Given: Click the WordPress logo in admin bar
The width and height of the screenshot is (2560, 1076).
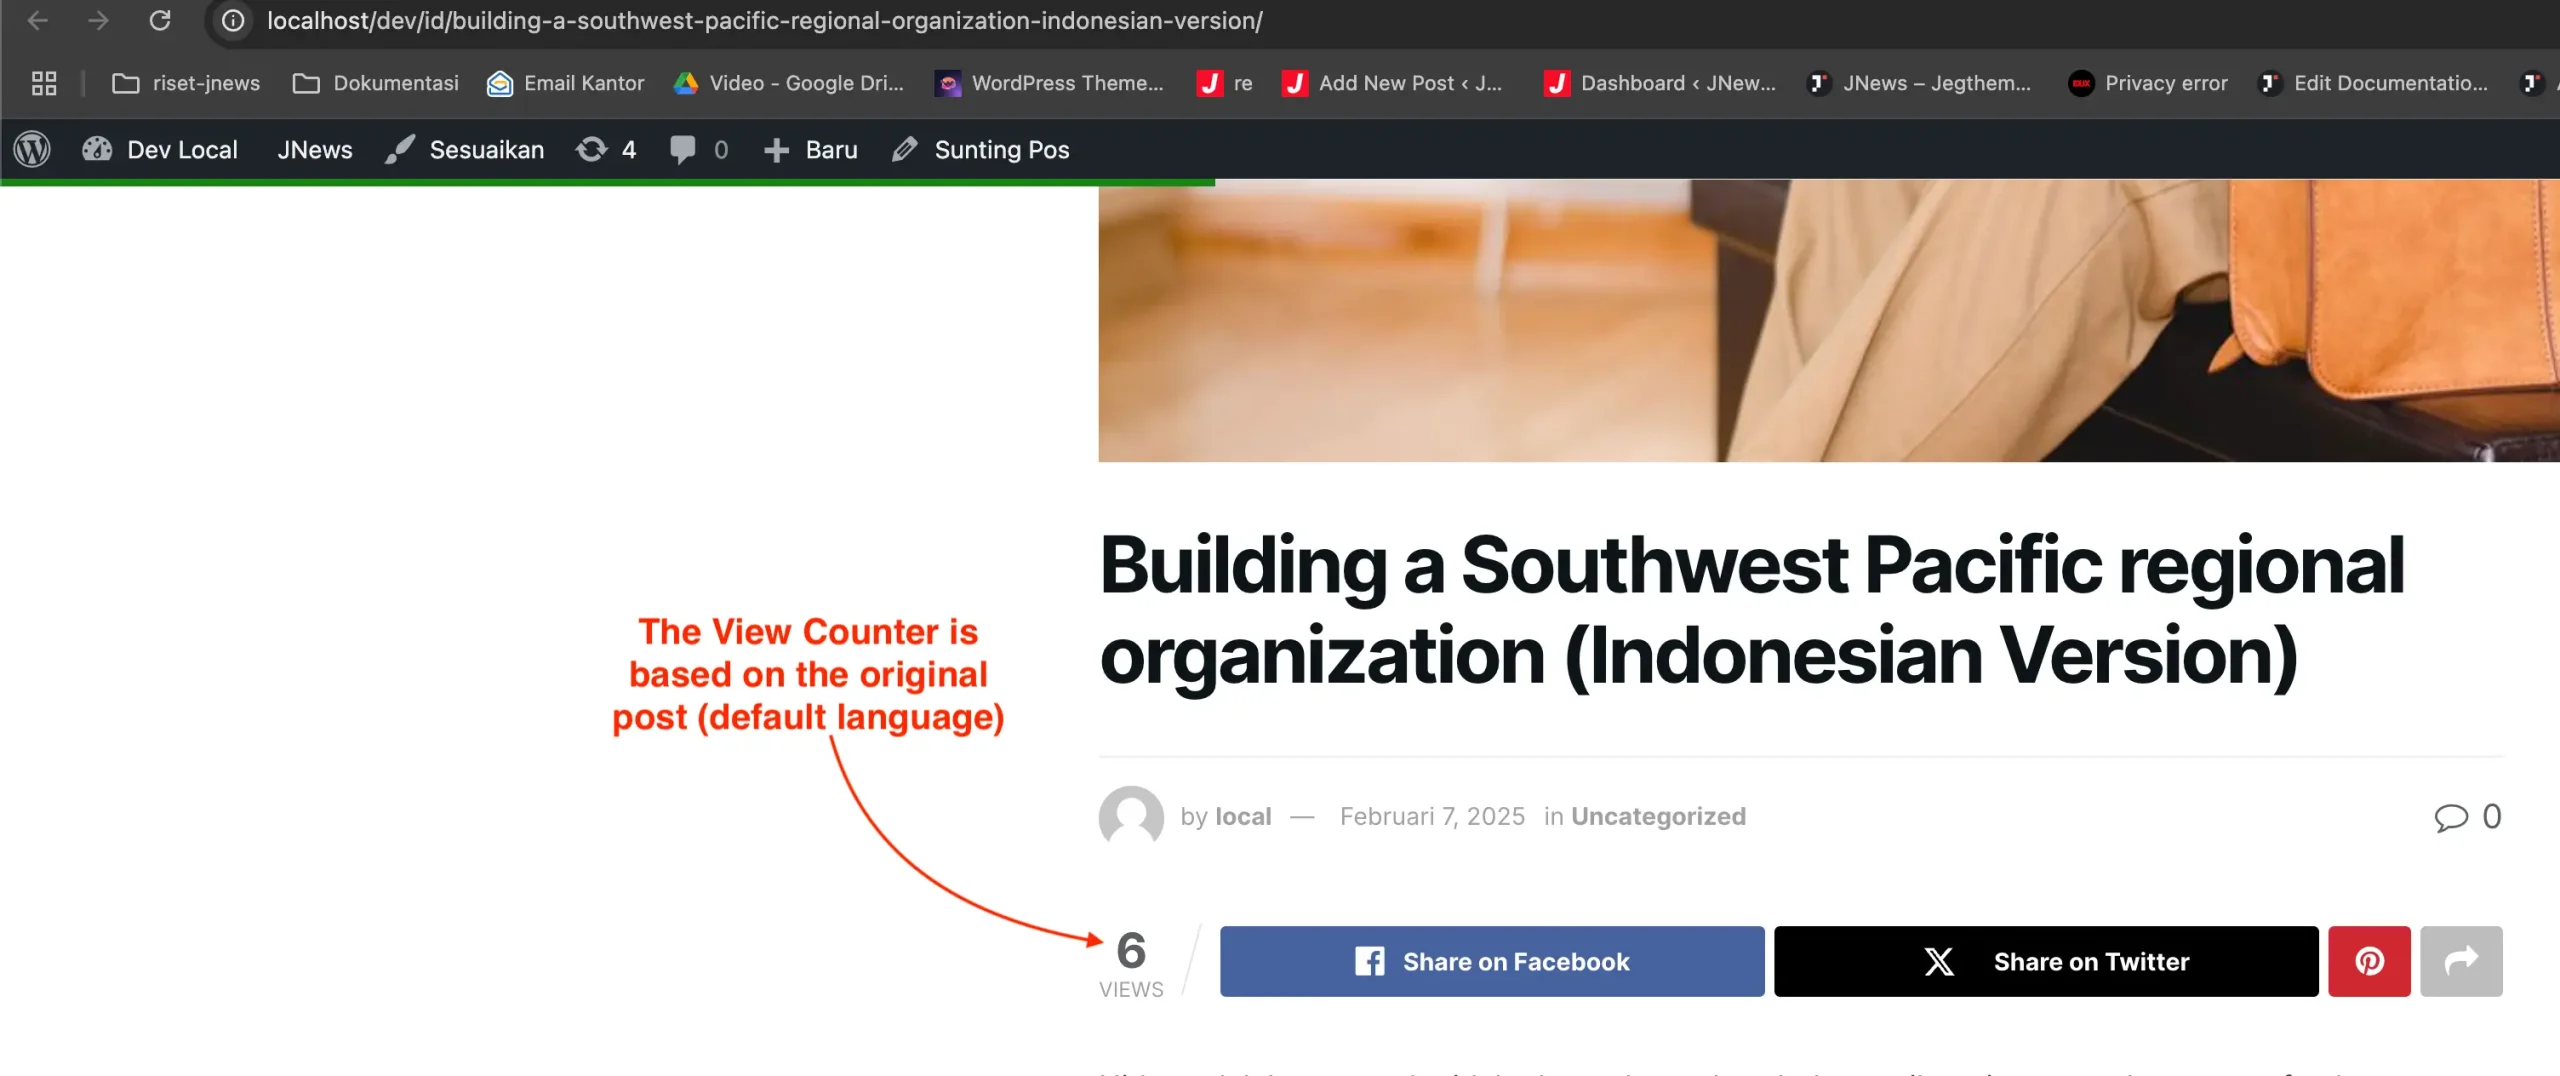Looking at the screenshot, I should pyautogui.click(x=32, y=149).
